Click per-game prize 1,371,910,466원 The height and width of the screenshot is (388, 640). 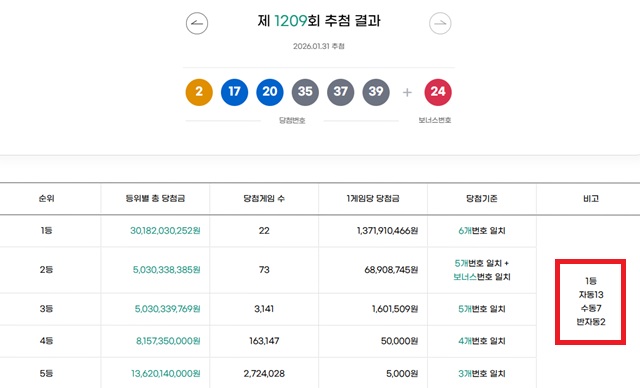tap(387, 231)
